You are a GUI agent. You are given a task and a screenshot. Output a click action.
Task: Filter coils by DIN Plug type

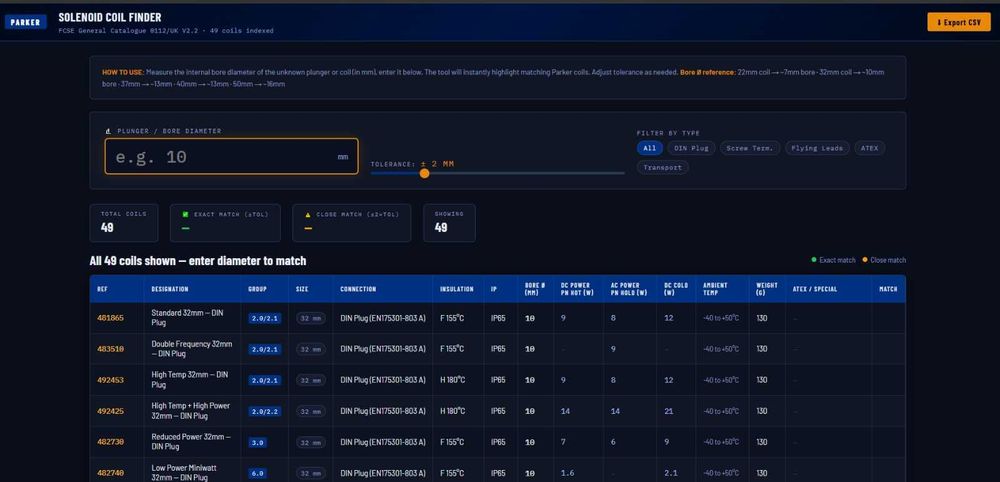pyautogui.click(x=691, y=148)
